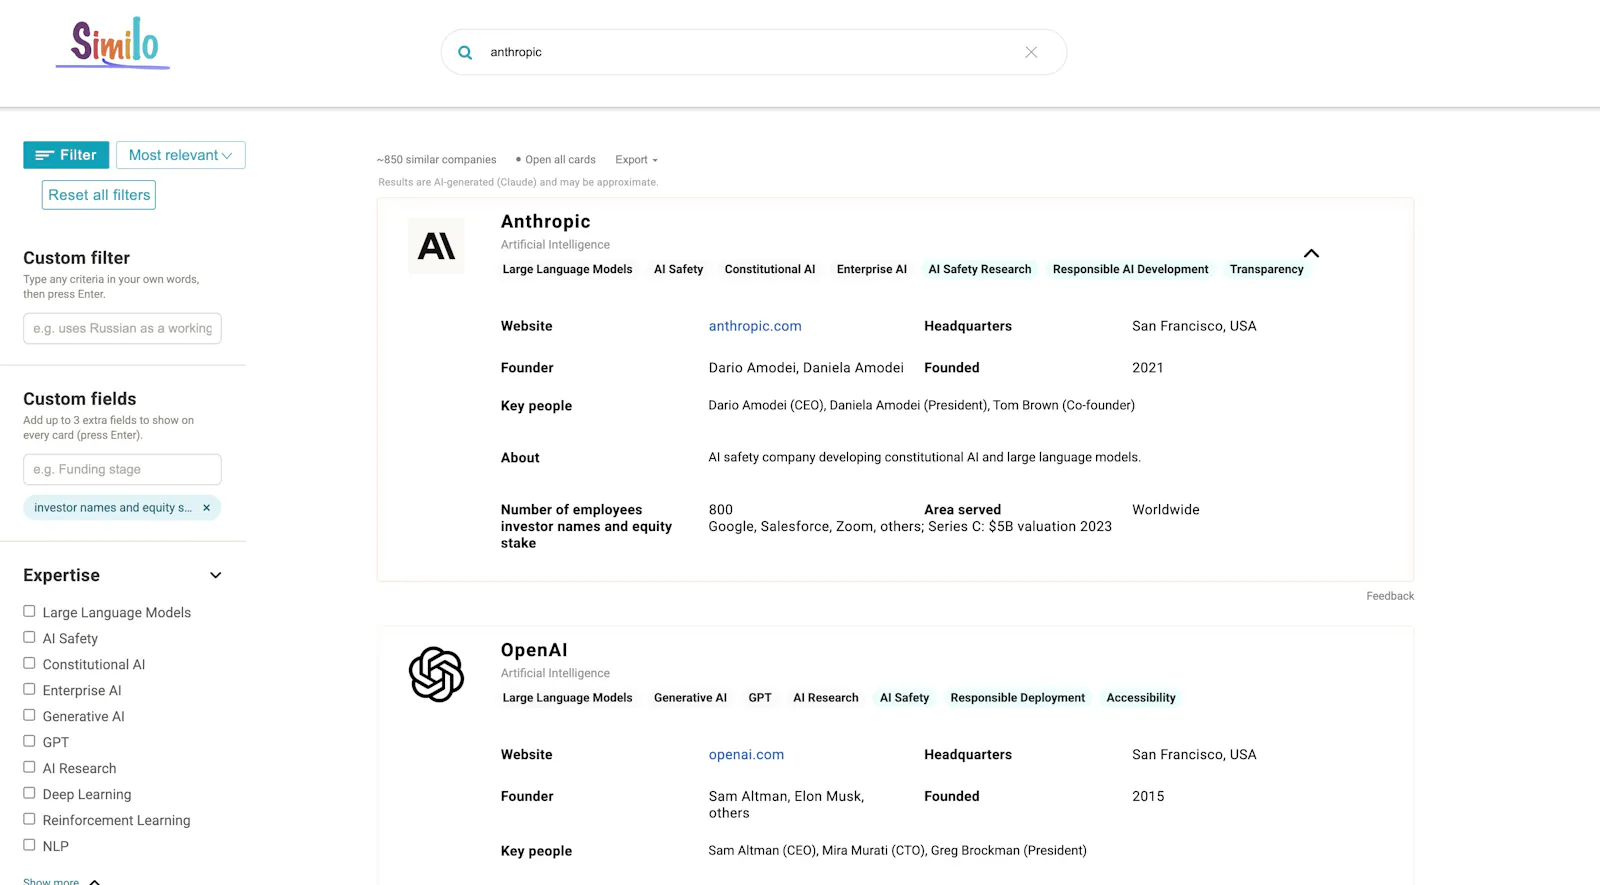Click the OpenAI company logo

coord(436,674)
